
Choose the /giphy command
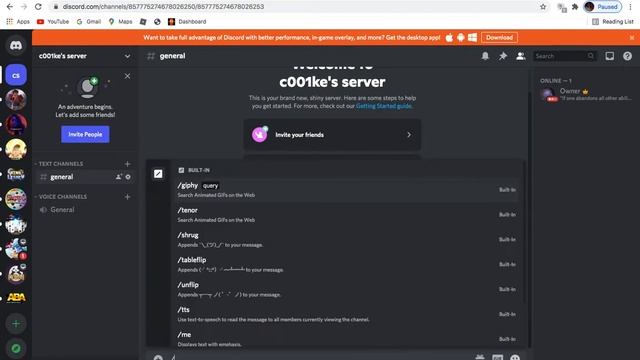point(347,190)
